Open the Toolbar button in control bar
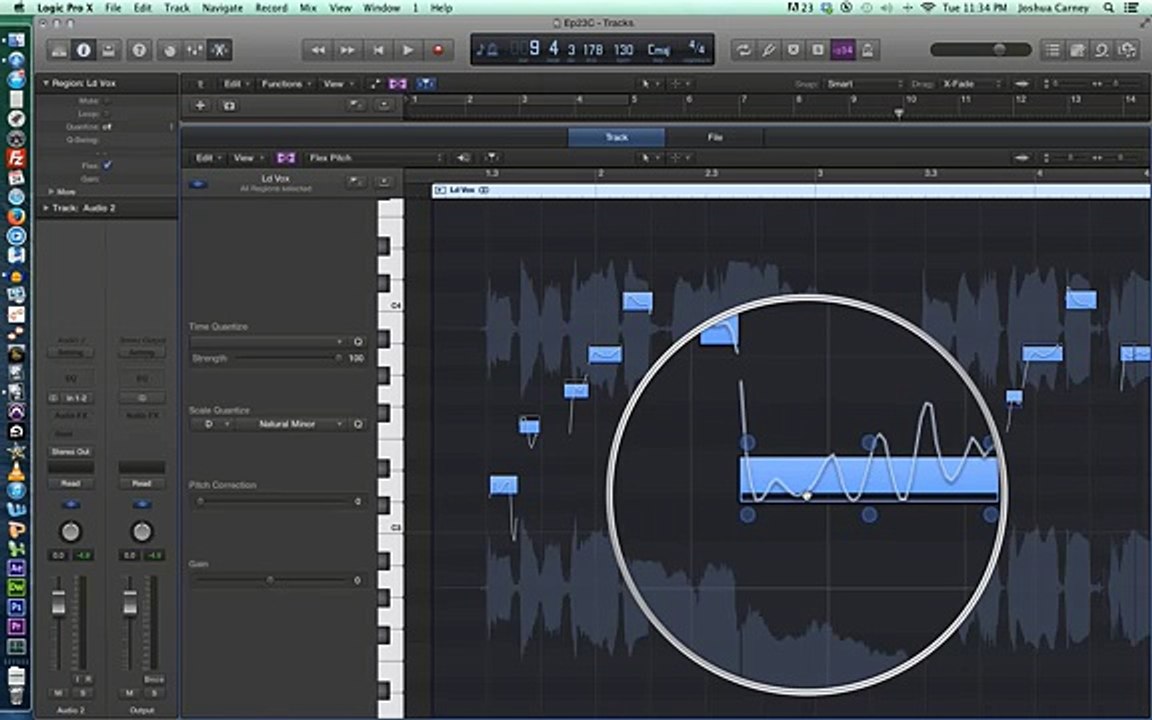The width and height of the screenshot is (1152, 720). (109, 50)
